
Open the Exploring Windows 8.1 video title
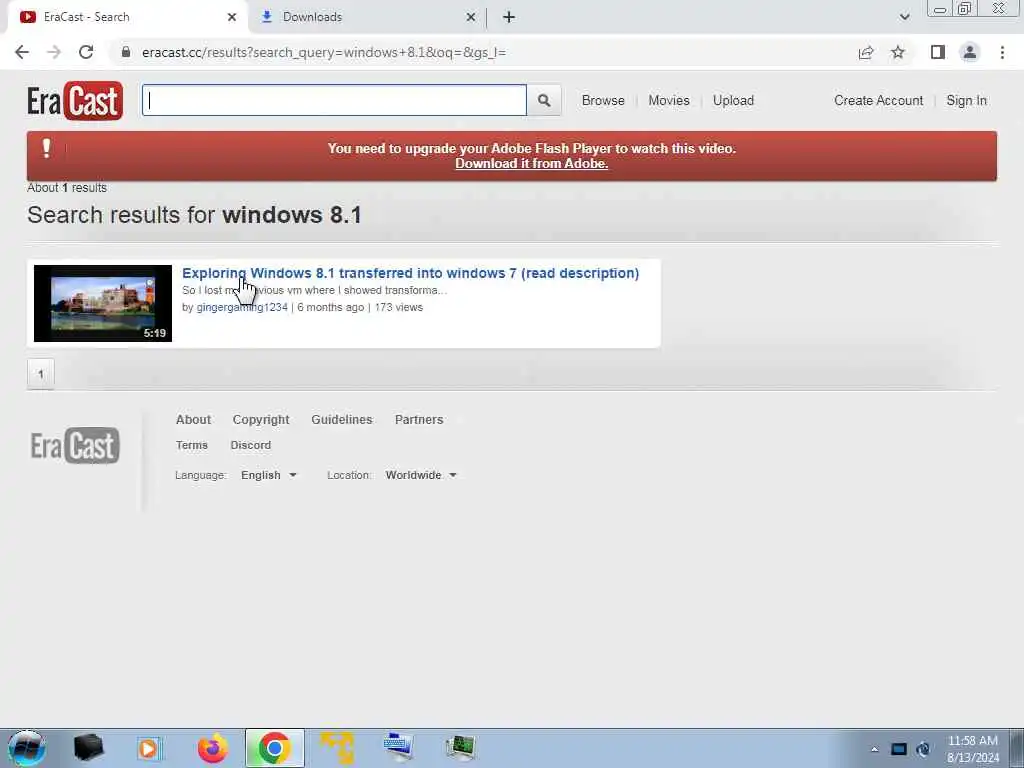point(410,273)
